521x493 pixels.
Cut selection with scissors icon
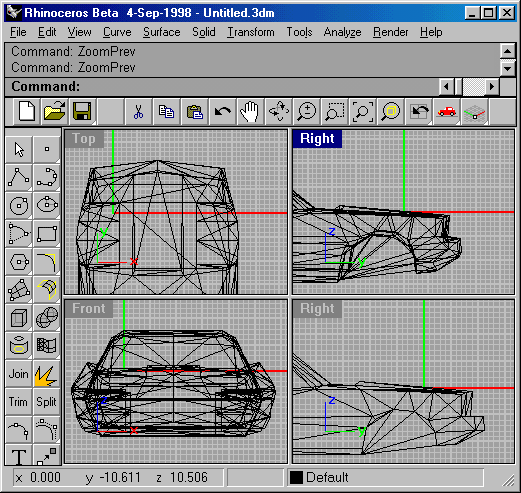pos(138,111)
